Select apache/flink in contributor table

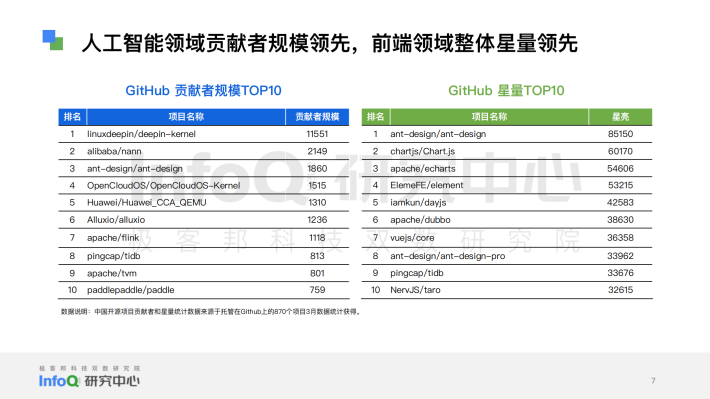(113, 238)
